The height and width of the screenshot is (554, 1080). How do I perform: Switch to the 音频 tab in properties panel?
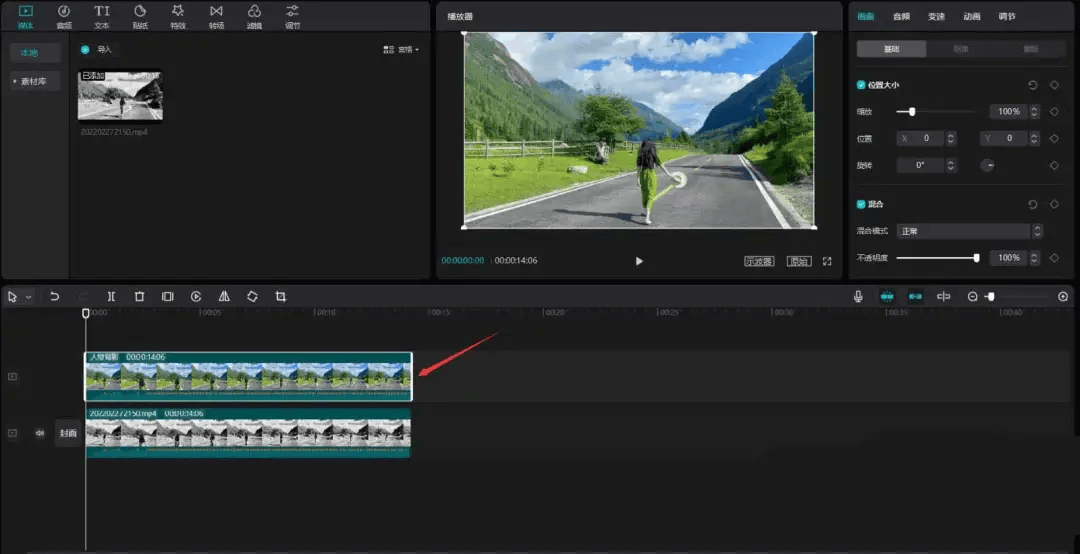(901, 17)
